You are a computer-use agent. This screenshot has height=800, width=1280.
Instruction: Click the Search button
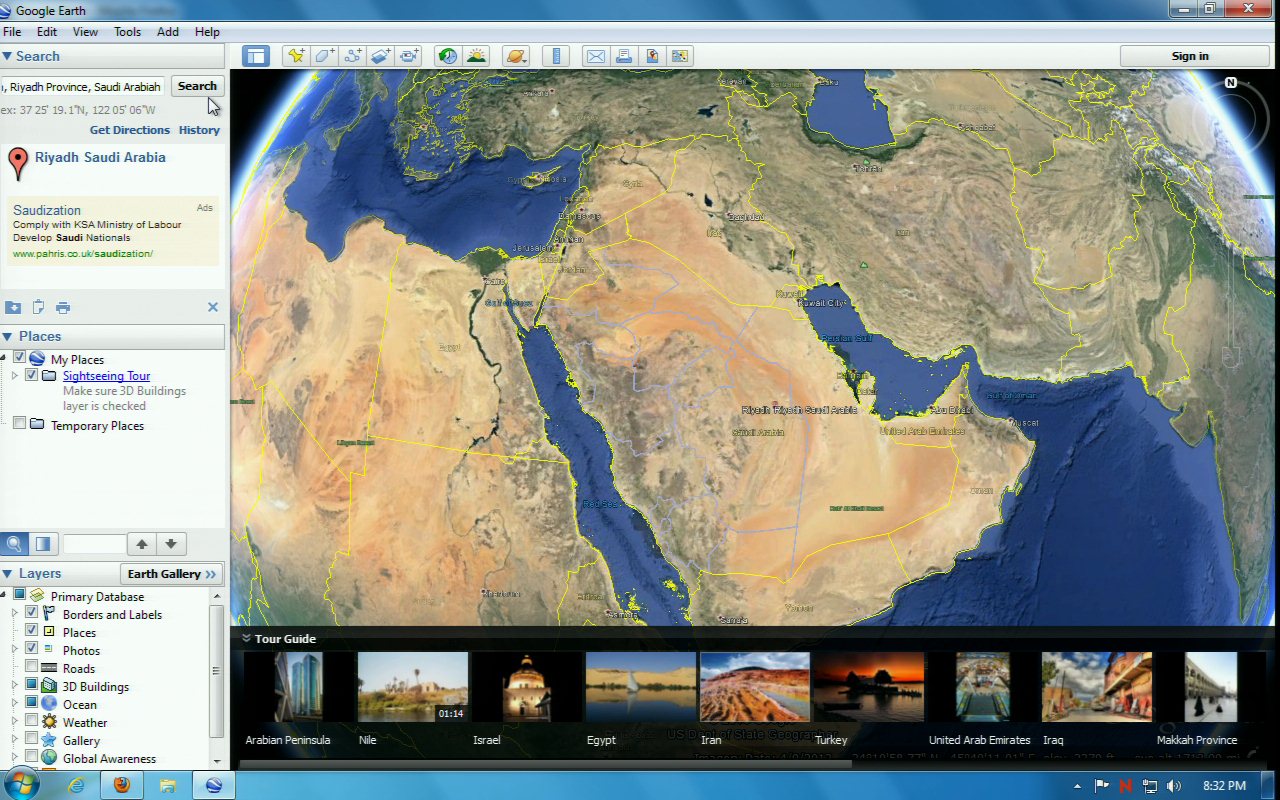[197, 86]
